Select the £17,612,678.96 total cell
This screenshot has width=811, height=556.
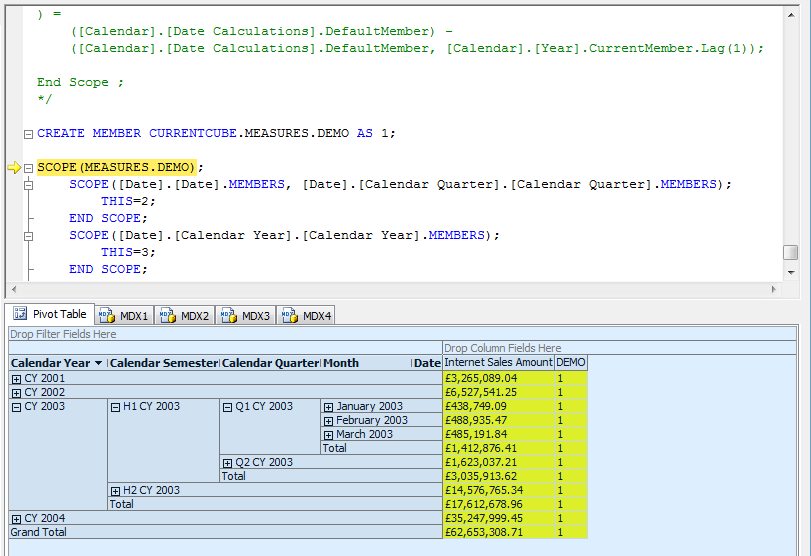coord(499,504)
